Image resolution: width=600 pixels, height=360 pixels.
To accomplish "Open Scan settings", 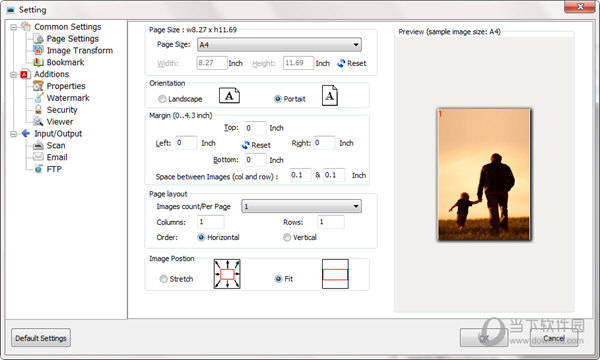I will coord(56,145).
